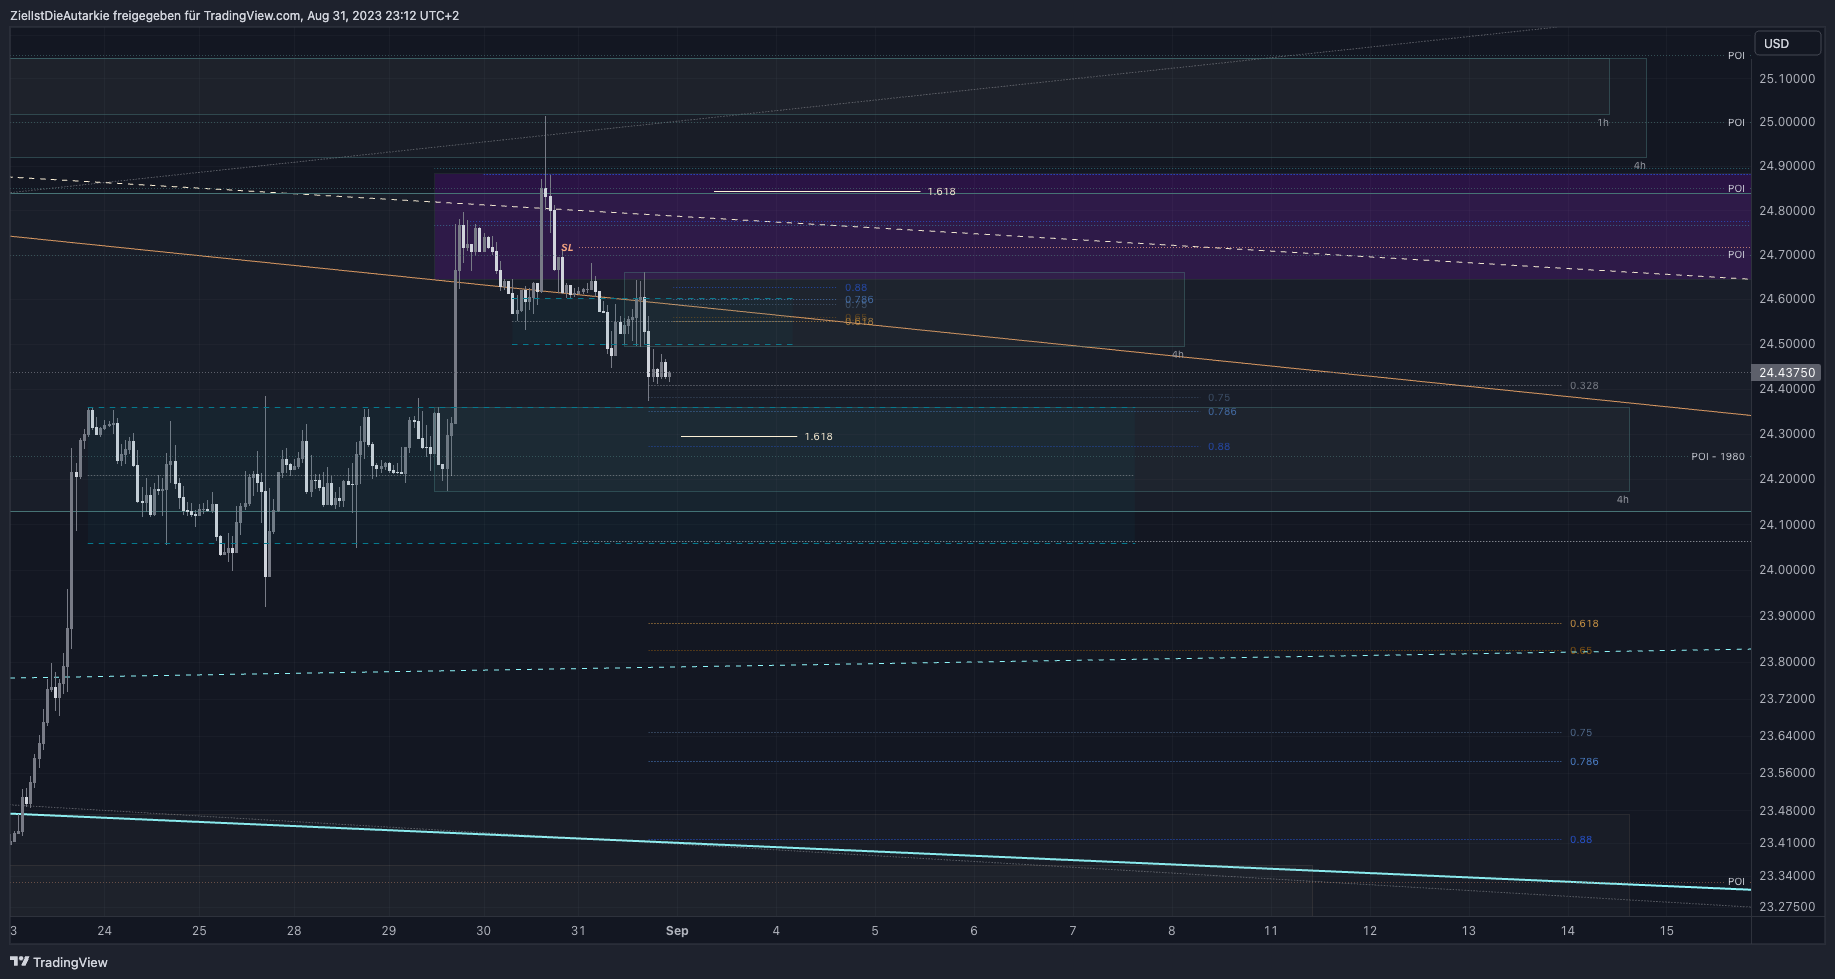Click the 11 label on the date axis
The width and height of the screenshot is (1835, 979).
[1271, 930]
